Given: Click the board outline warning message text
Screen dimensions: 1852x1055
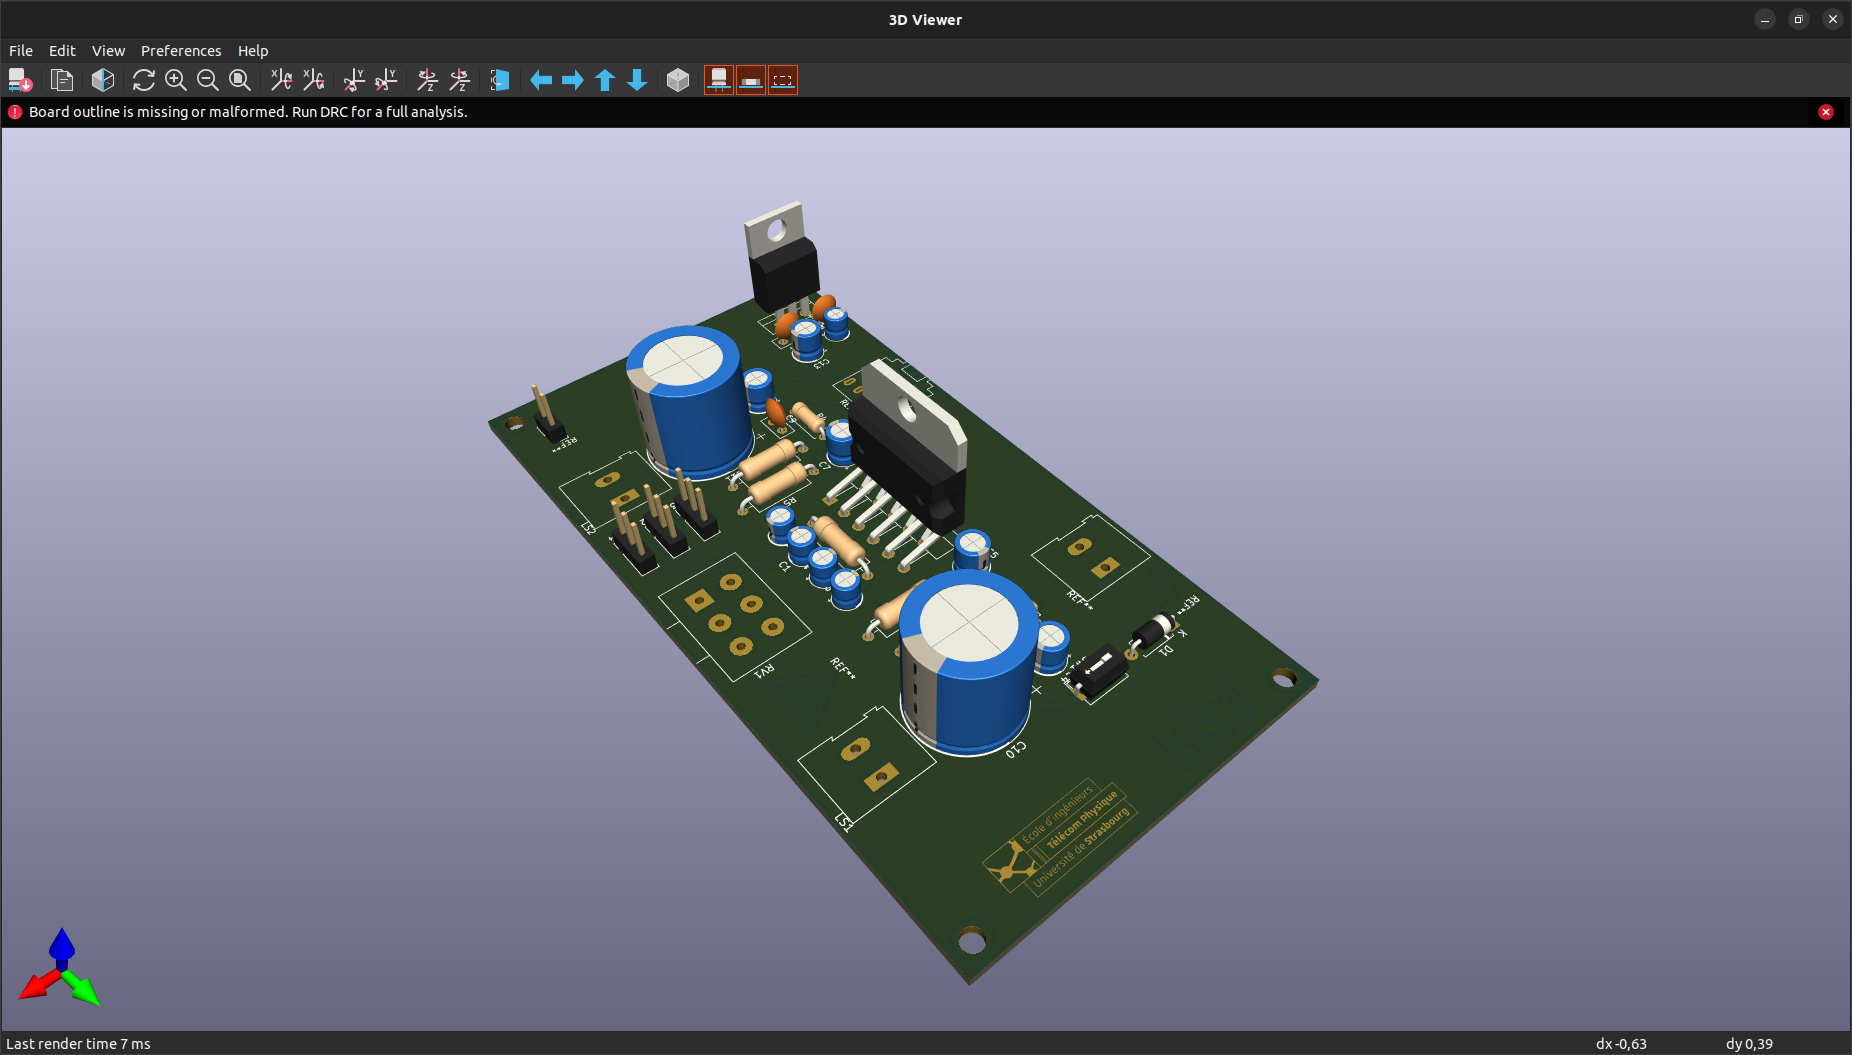Looking at the screenshot, I should pyautogui.click(x=248, y=112).
